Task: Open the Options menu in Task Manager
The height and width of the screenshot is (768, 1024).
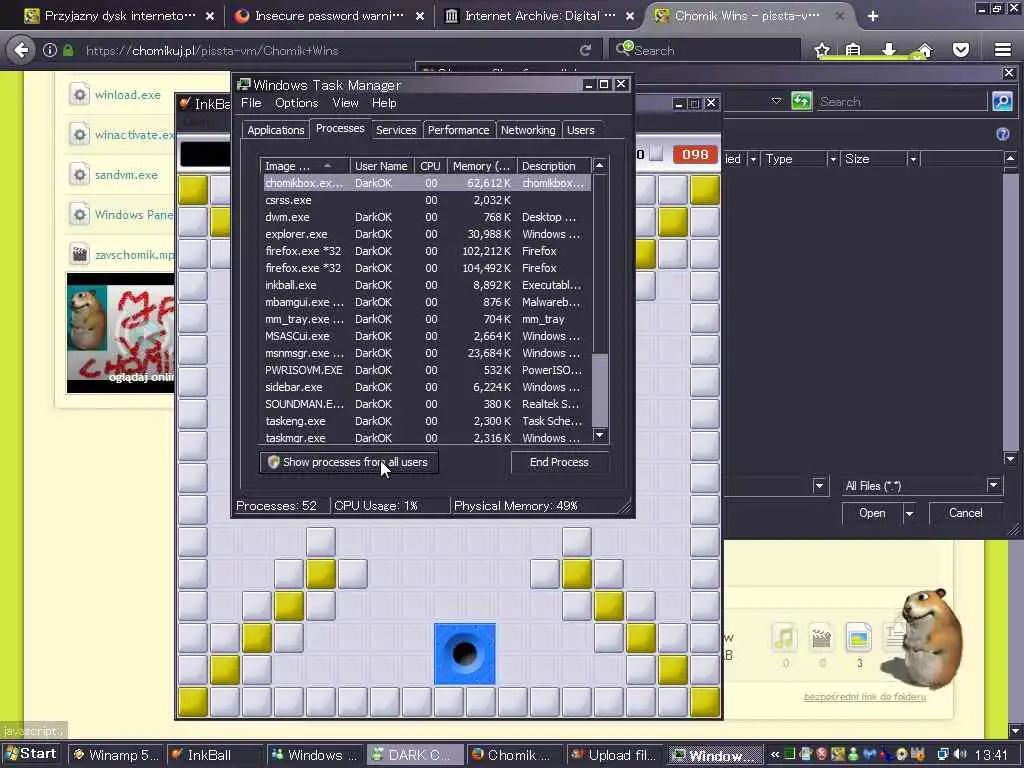Action: pyautogui.click(x=296, y=103)
